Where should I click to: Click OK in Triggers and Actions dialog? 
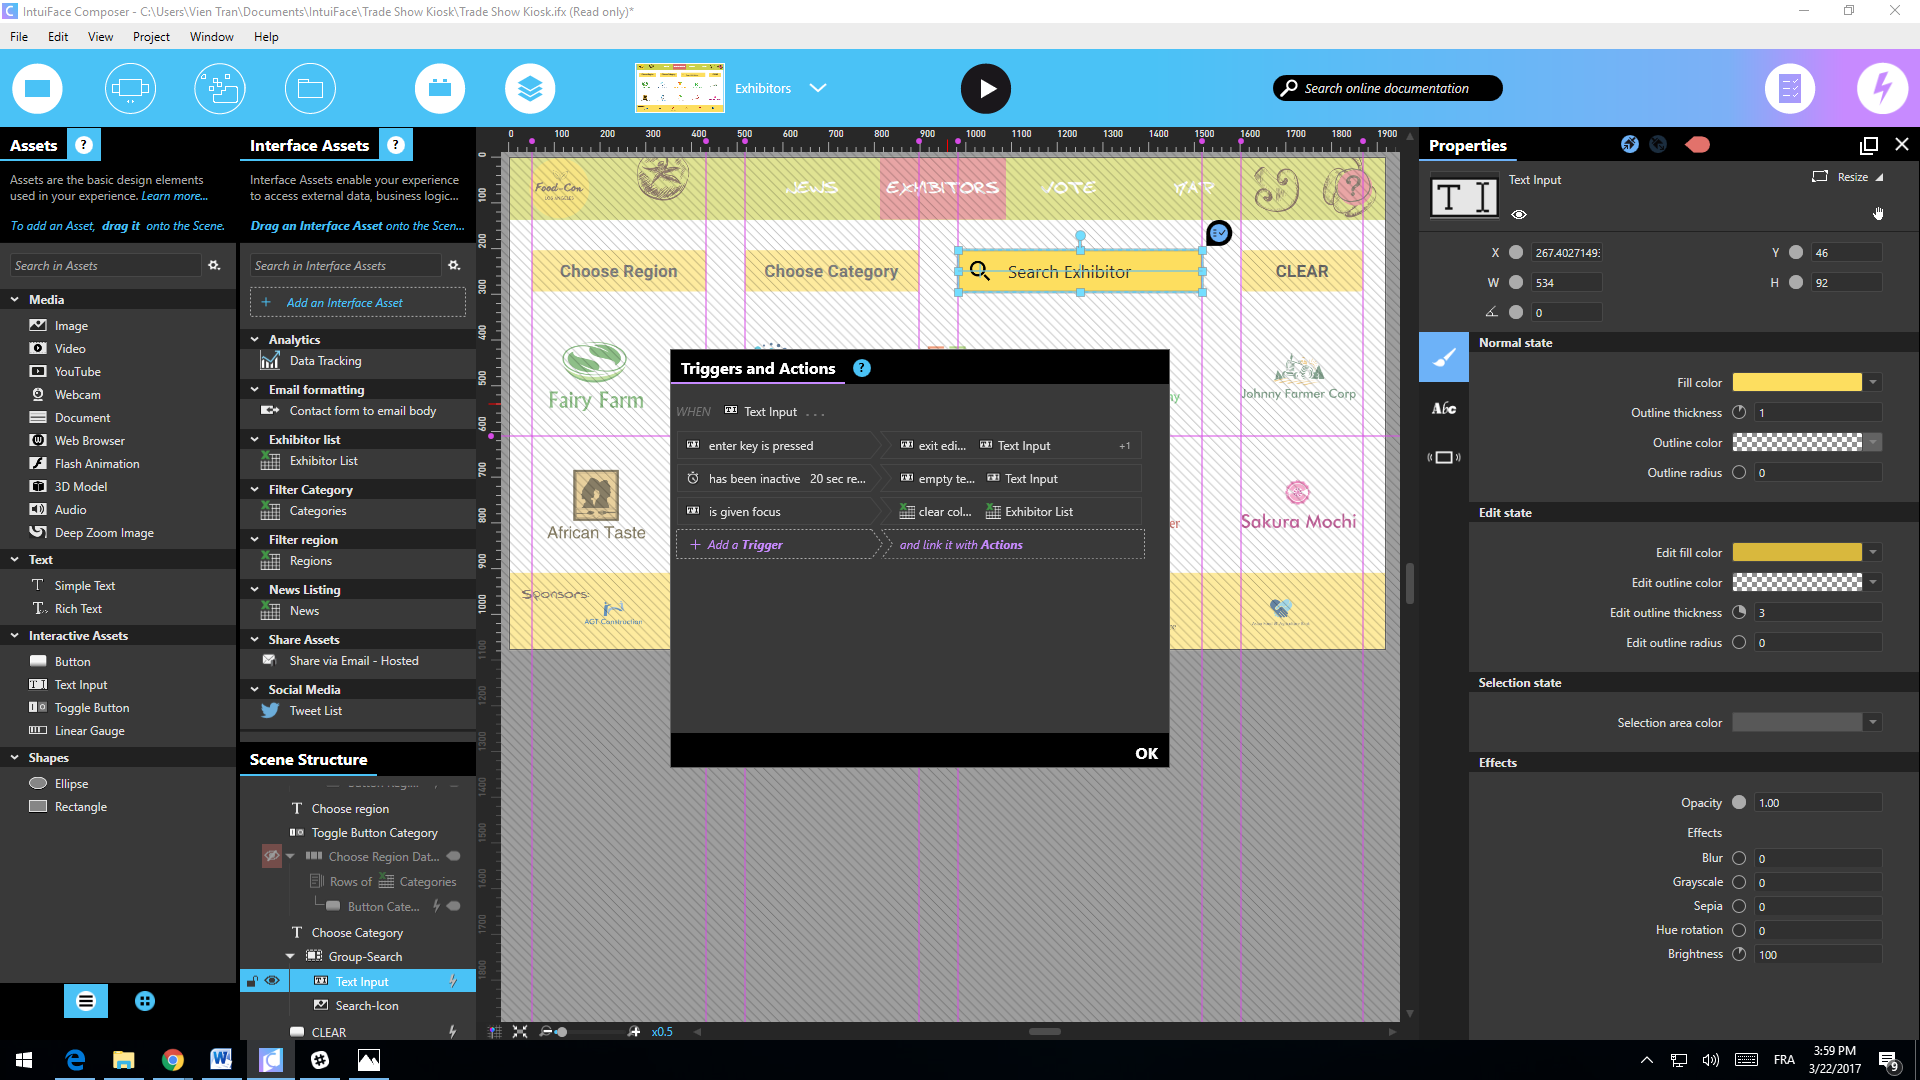(x=1146, y=753)
